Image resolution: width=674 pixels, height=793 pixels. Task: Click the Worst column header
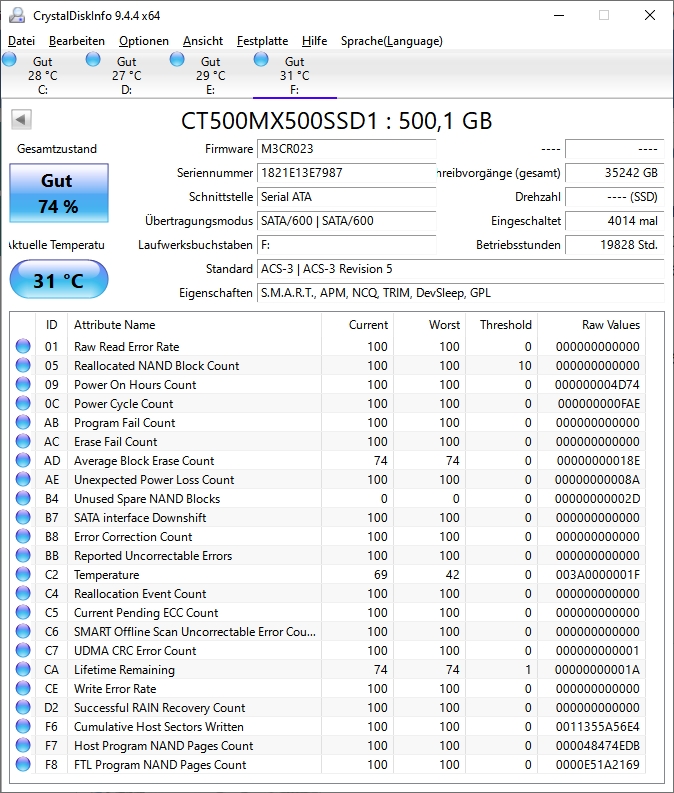429,325
